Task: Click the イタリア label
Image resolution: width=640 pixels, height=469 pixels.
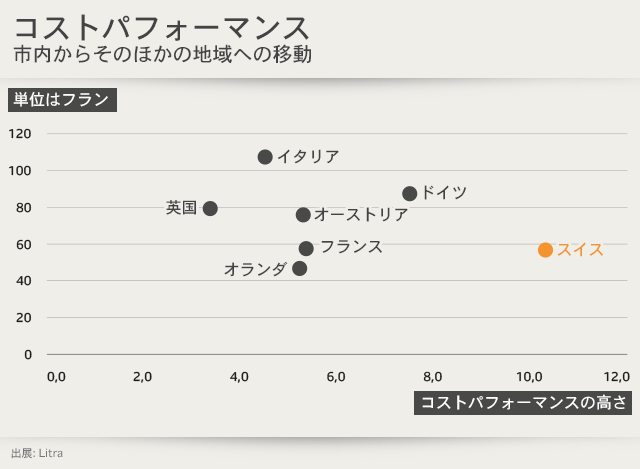Action: point(308,157)
